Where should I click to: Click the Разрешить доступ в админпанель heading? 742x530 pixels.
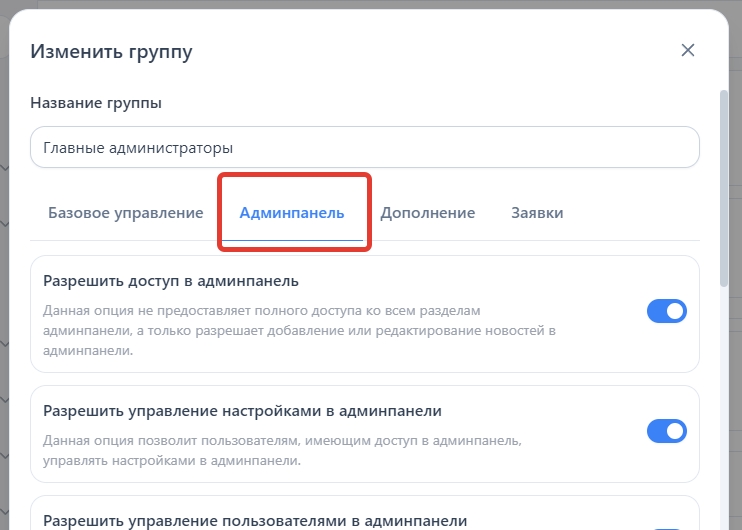(171, 281)
